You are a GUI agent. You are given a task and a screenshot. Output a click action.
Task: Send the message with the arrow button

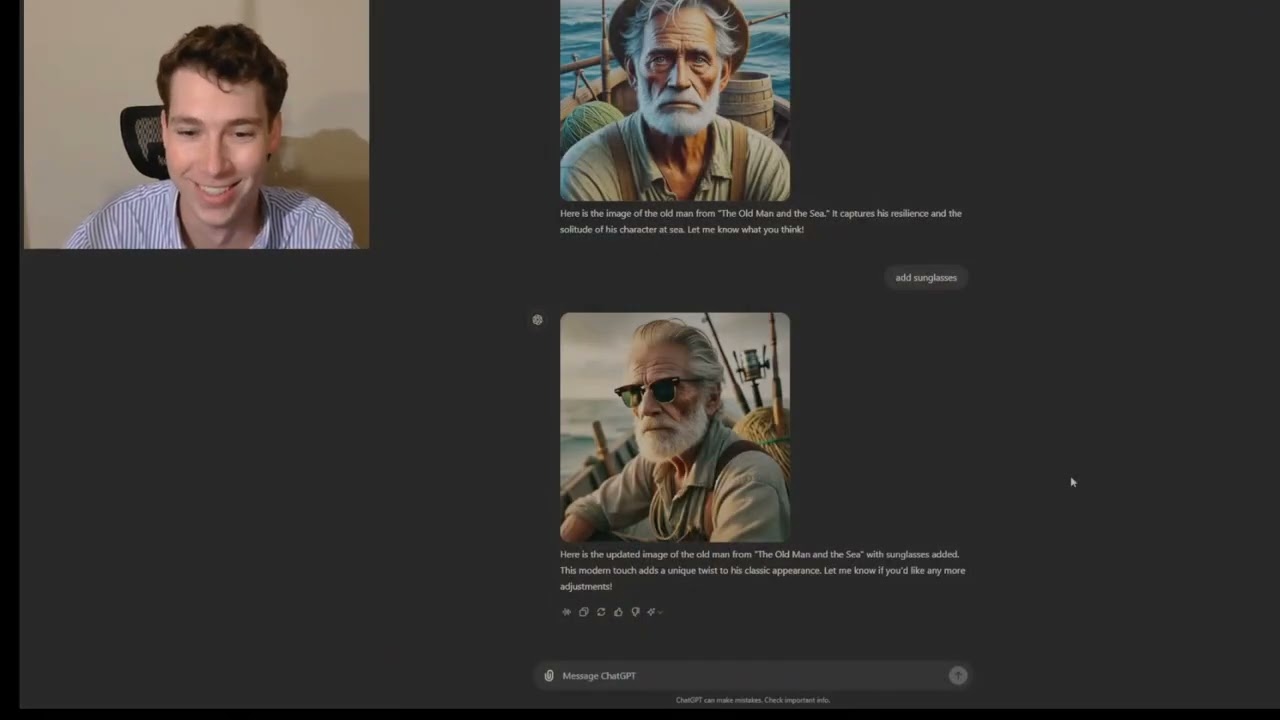958,676
